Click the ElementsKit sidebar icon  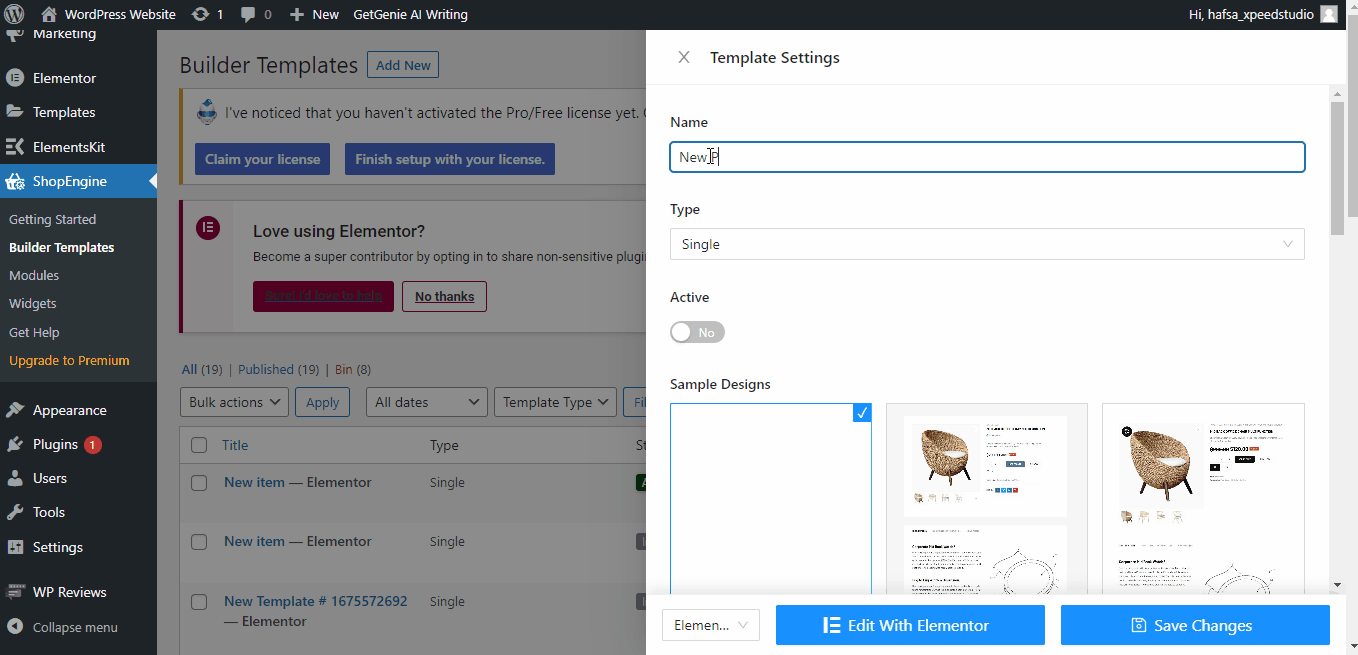tap(15, 147)
